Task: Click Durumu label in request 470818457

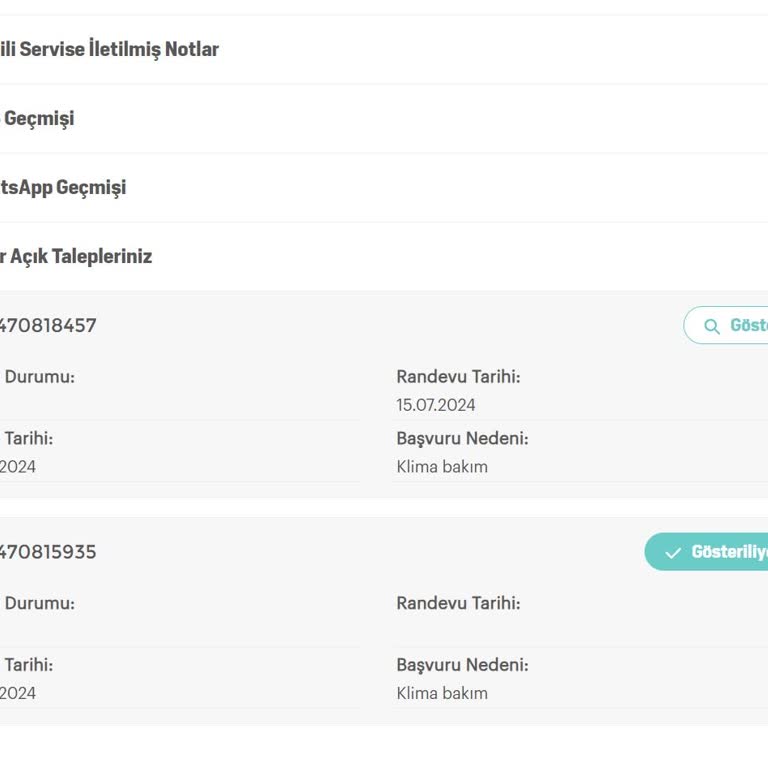Action: coord(39,377)
